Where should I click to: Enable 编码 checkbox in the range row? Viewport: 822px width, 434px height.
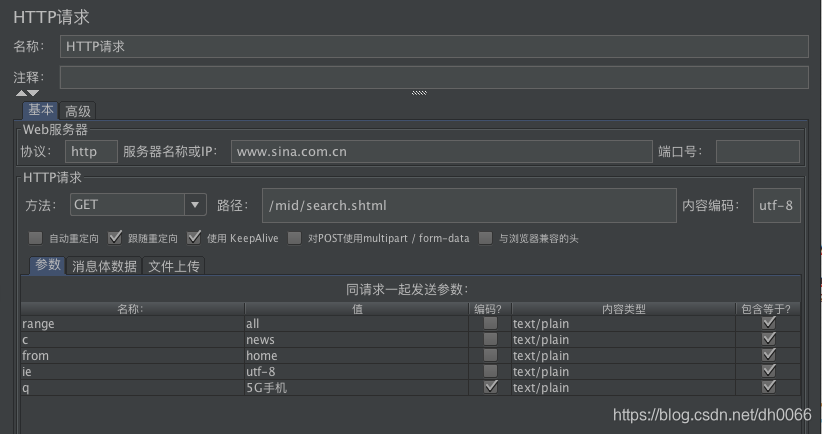(490, 323)
